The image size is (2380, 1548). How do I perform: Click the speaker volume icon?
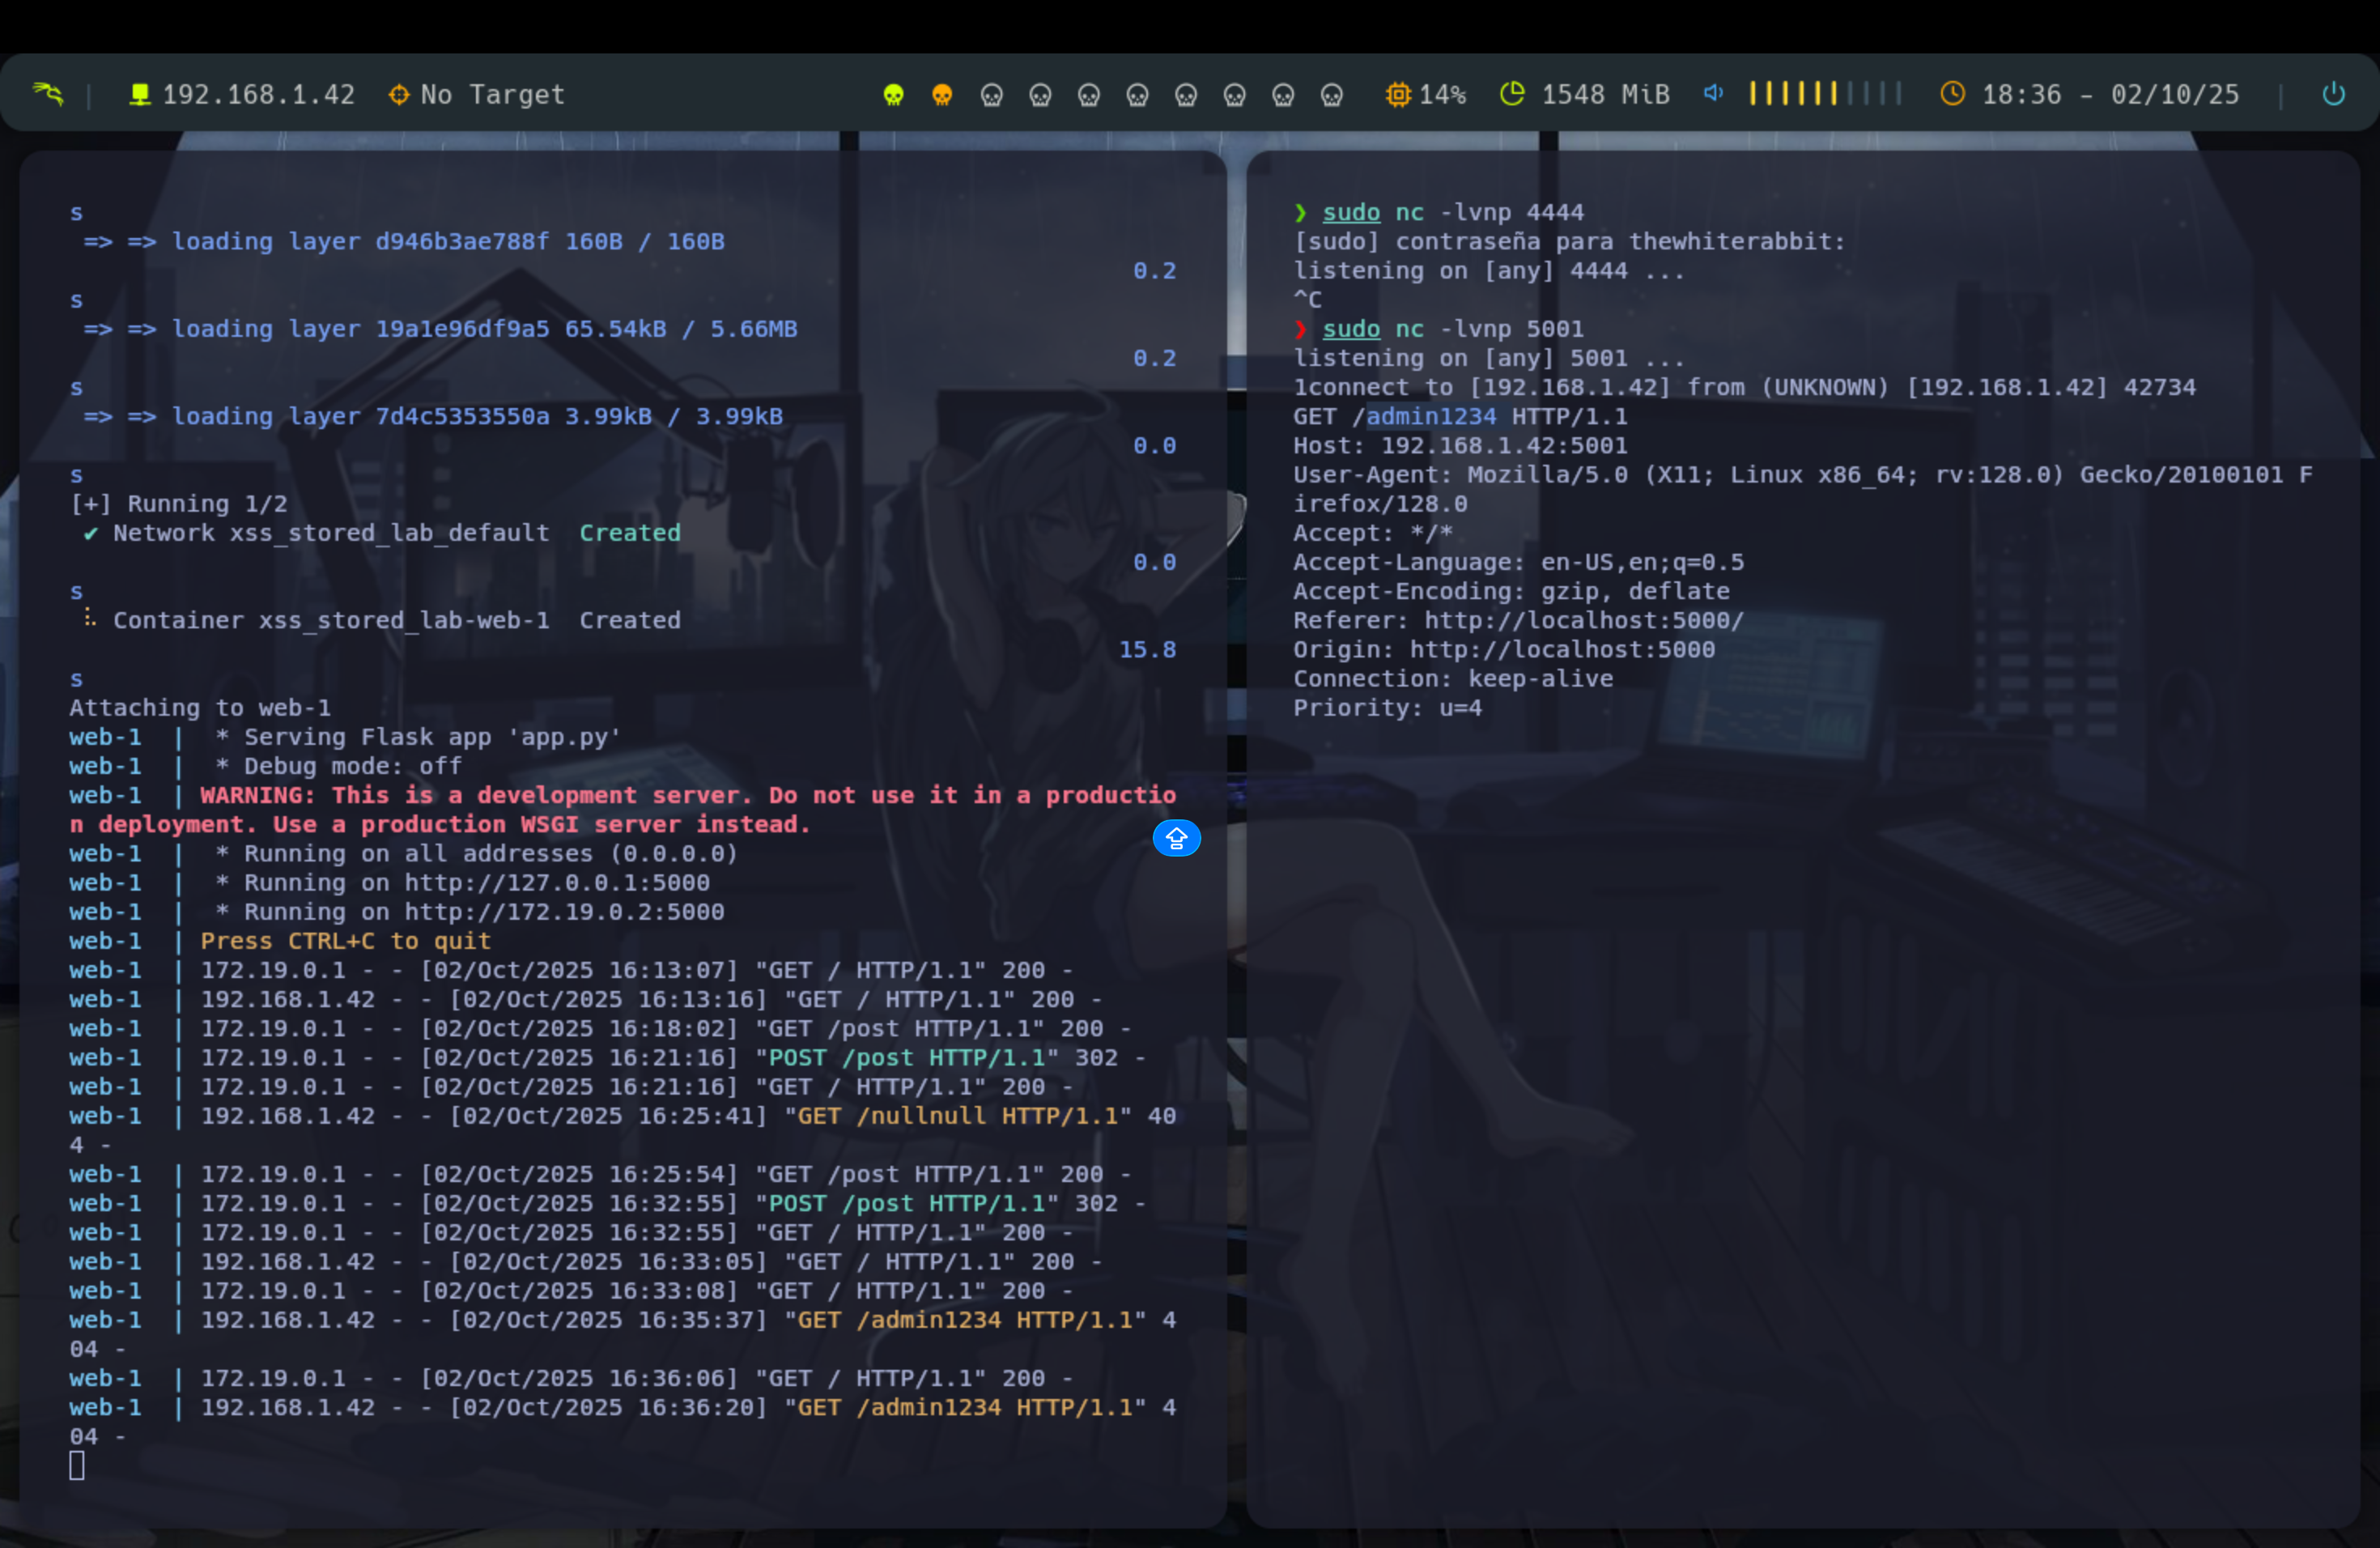tap(1713, 93)
